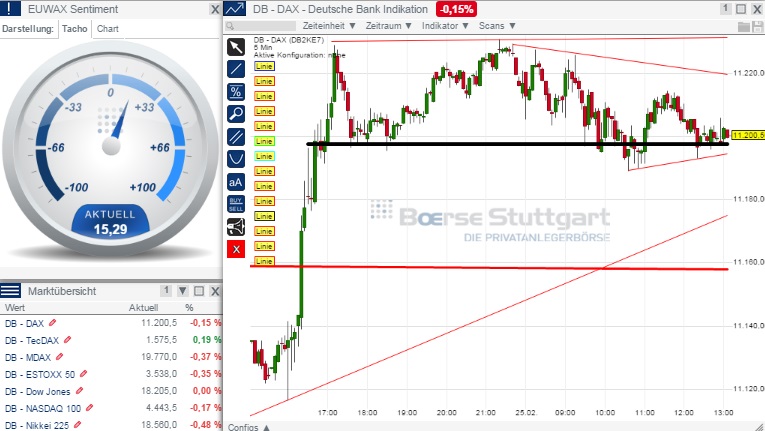This screenshot has width=765, height=431.
Task: Click pencil icon next to DB - MDAX
Action: tap(60, 357)
